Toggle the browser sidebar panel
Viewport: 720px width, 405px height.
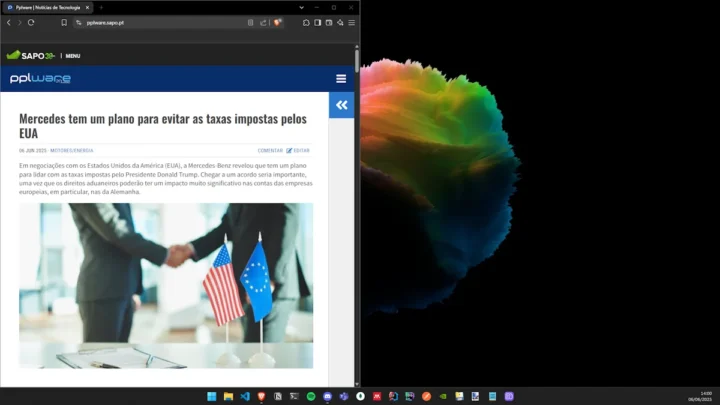coord(318,22)
